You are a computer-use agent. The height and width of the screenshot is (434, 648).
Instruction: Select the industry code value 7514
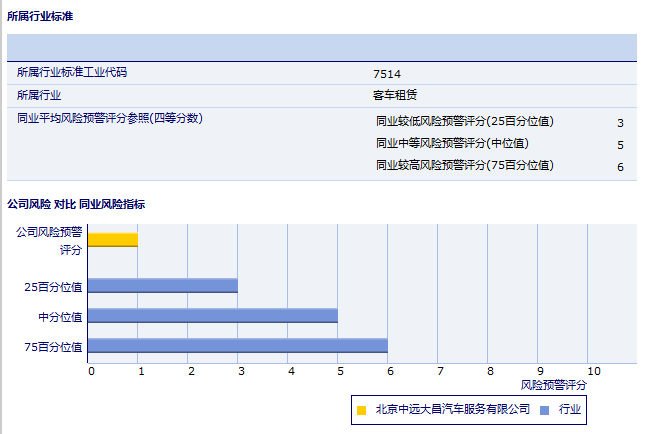point(386,73)
